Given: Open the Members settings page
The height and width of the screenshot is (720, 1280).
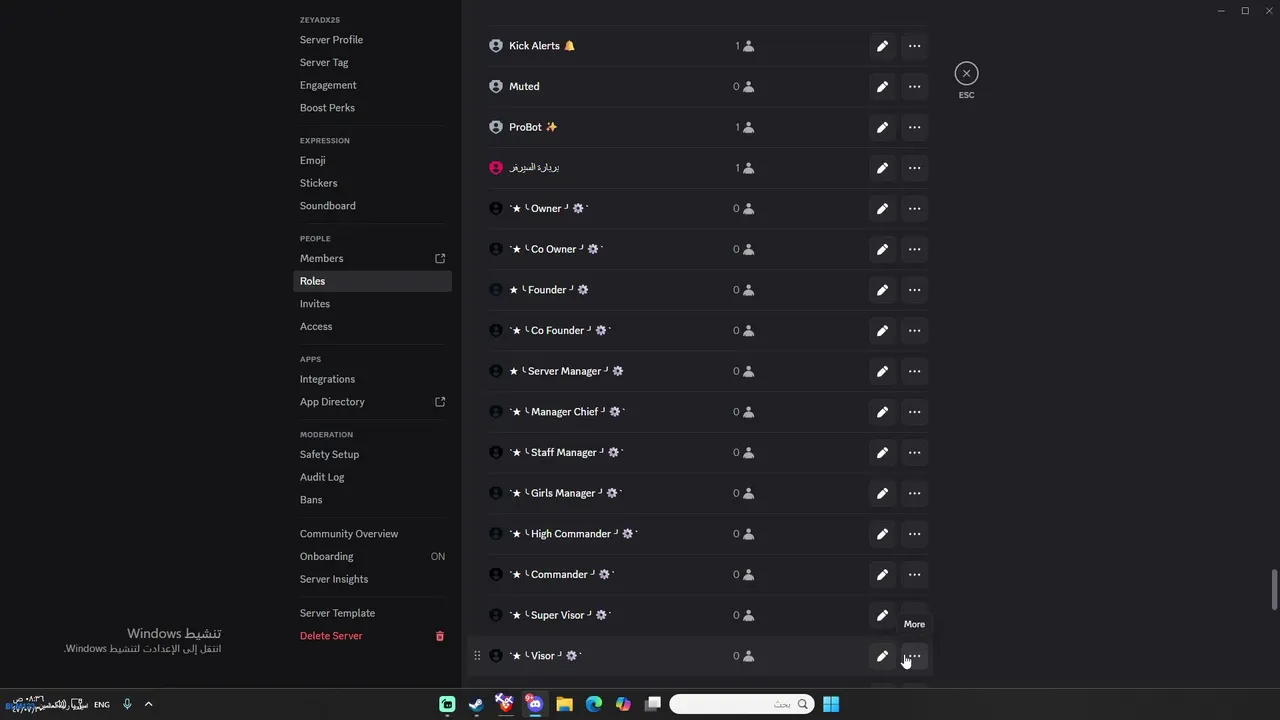Looking at the screenshot, I should coord(322,259).
